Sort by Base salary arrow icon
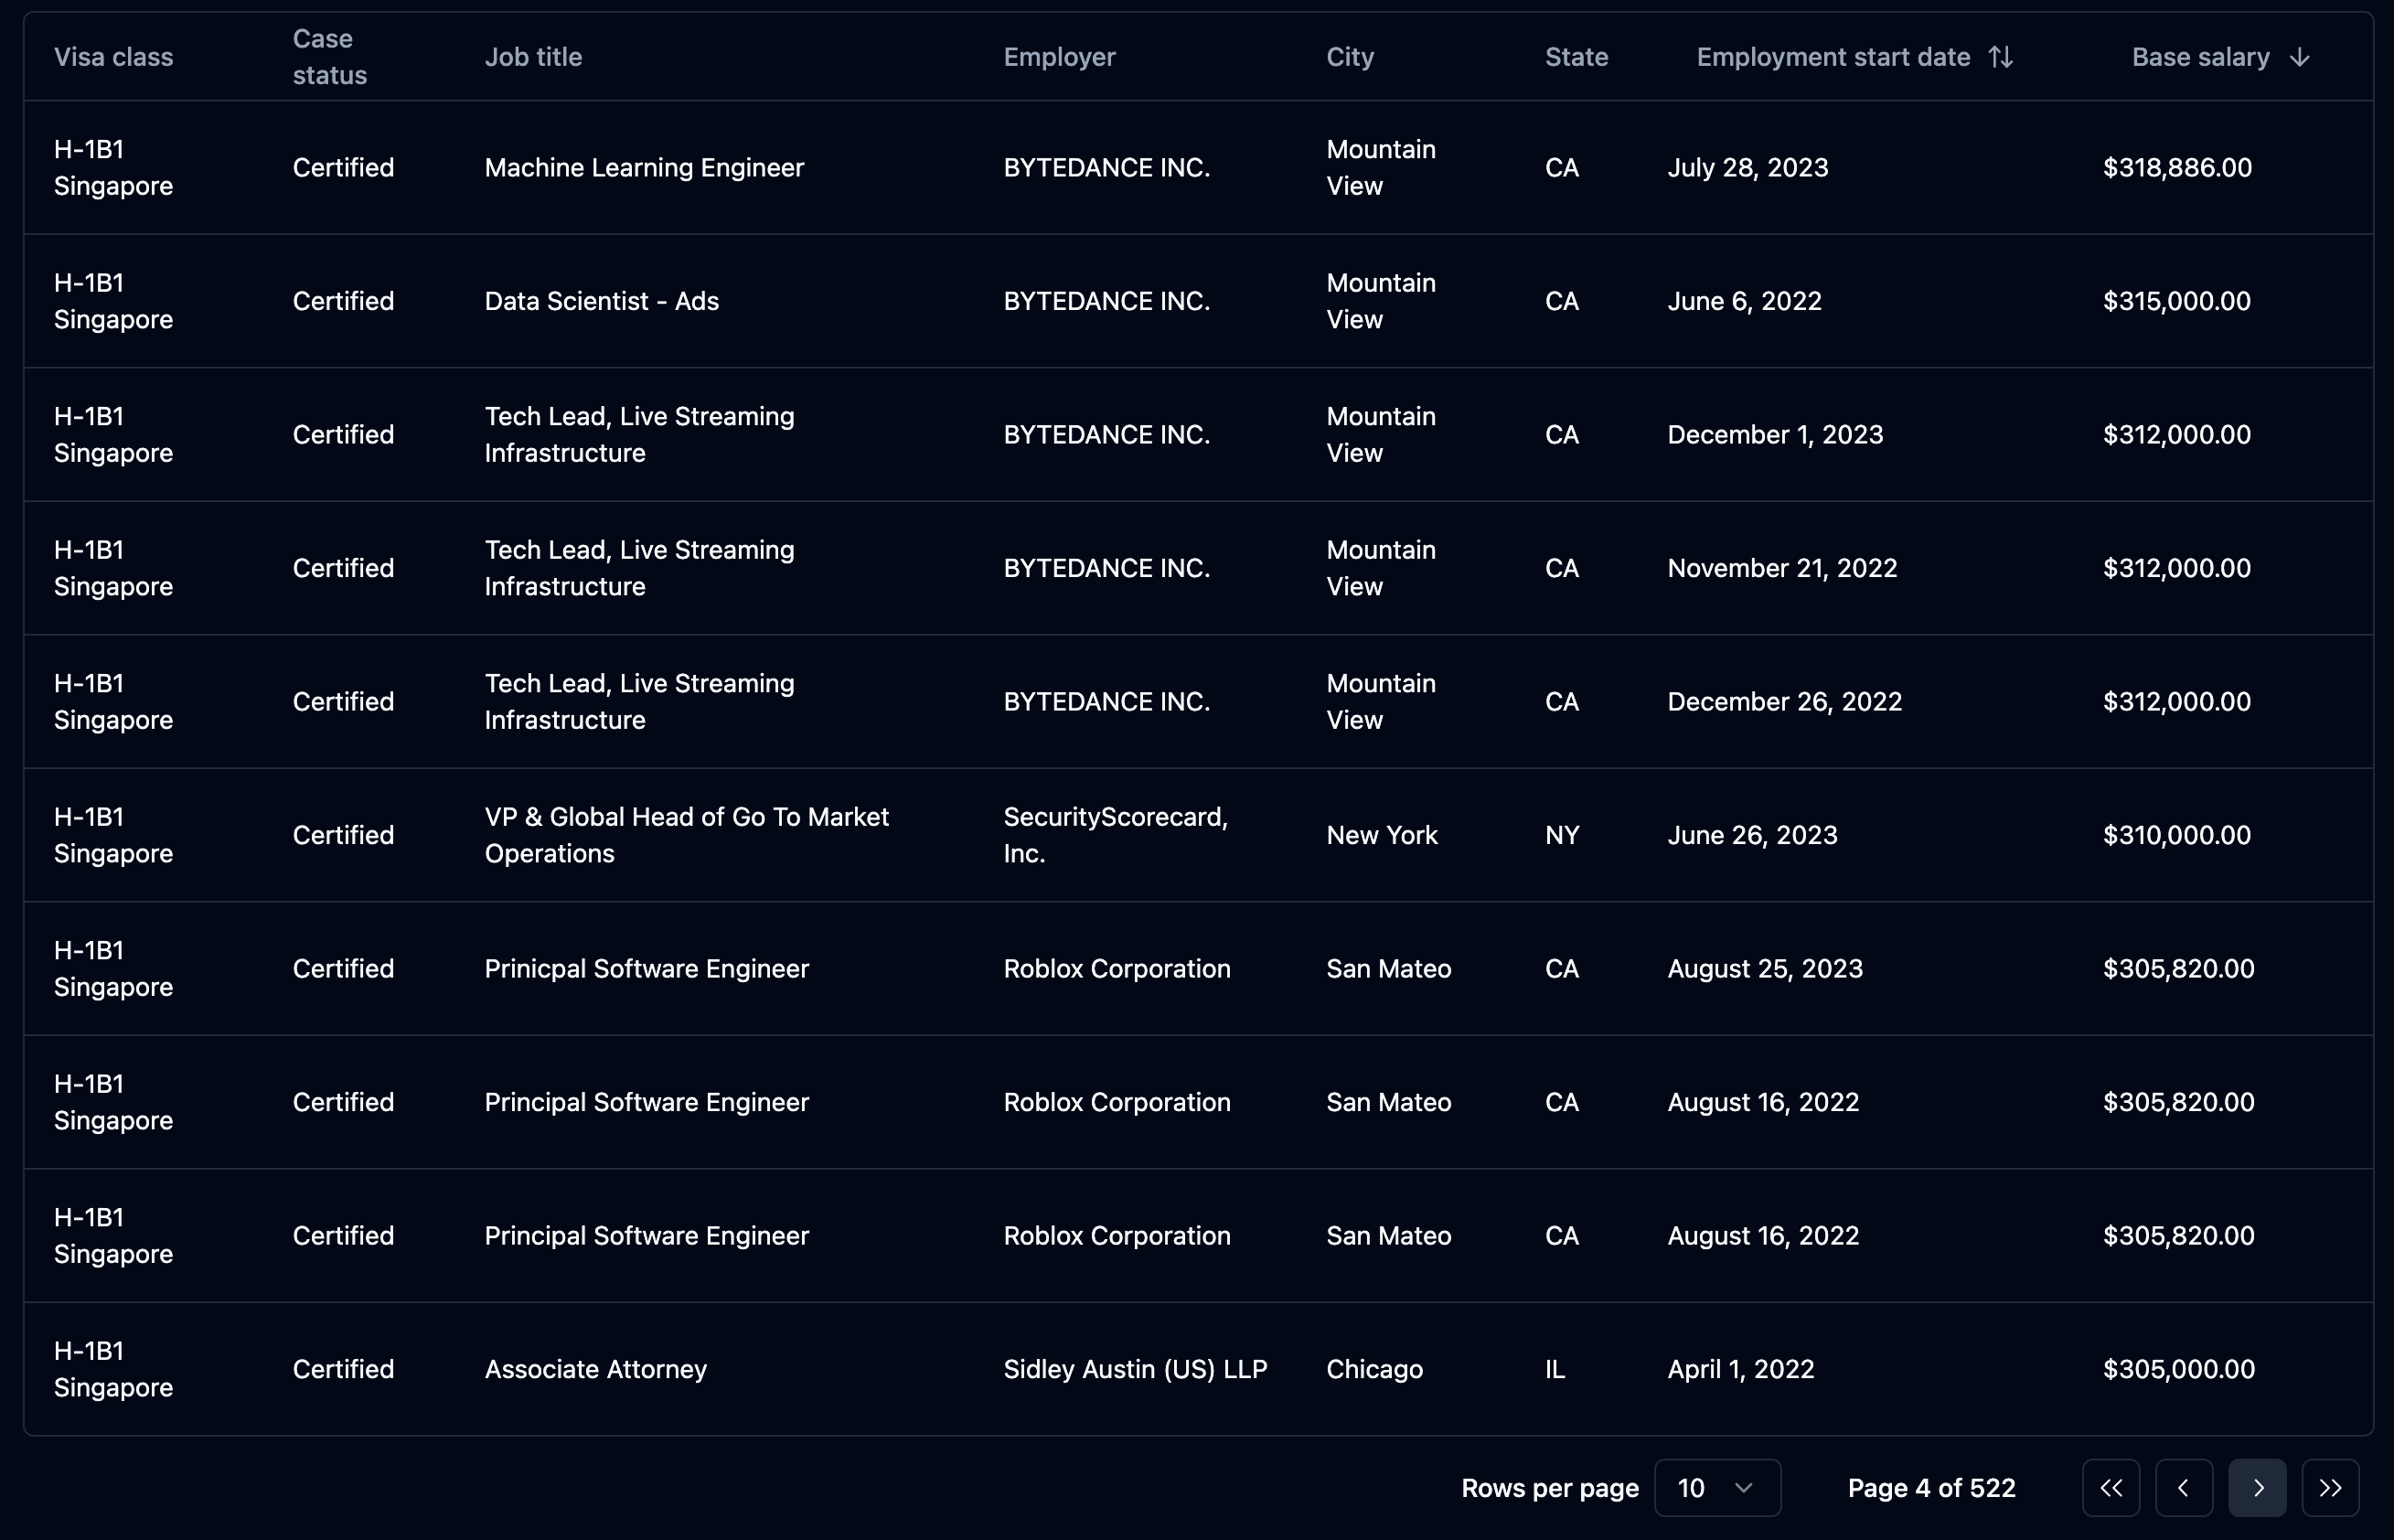The width and height of the screenshot is (2394, 1540). click(2299, 57)
